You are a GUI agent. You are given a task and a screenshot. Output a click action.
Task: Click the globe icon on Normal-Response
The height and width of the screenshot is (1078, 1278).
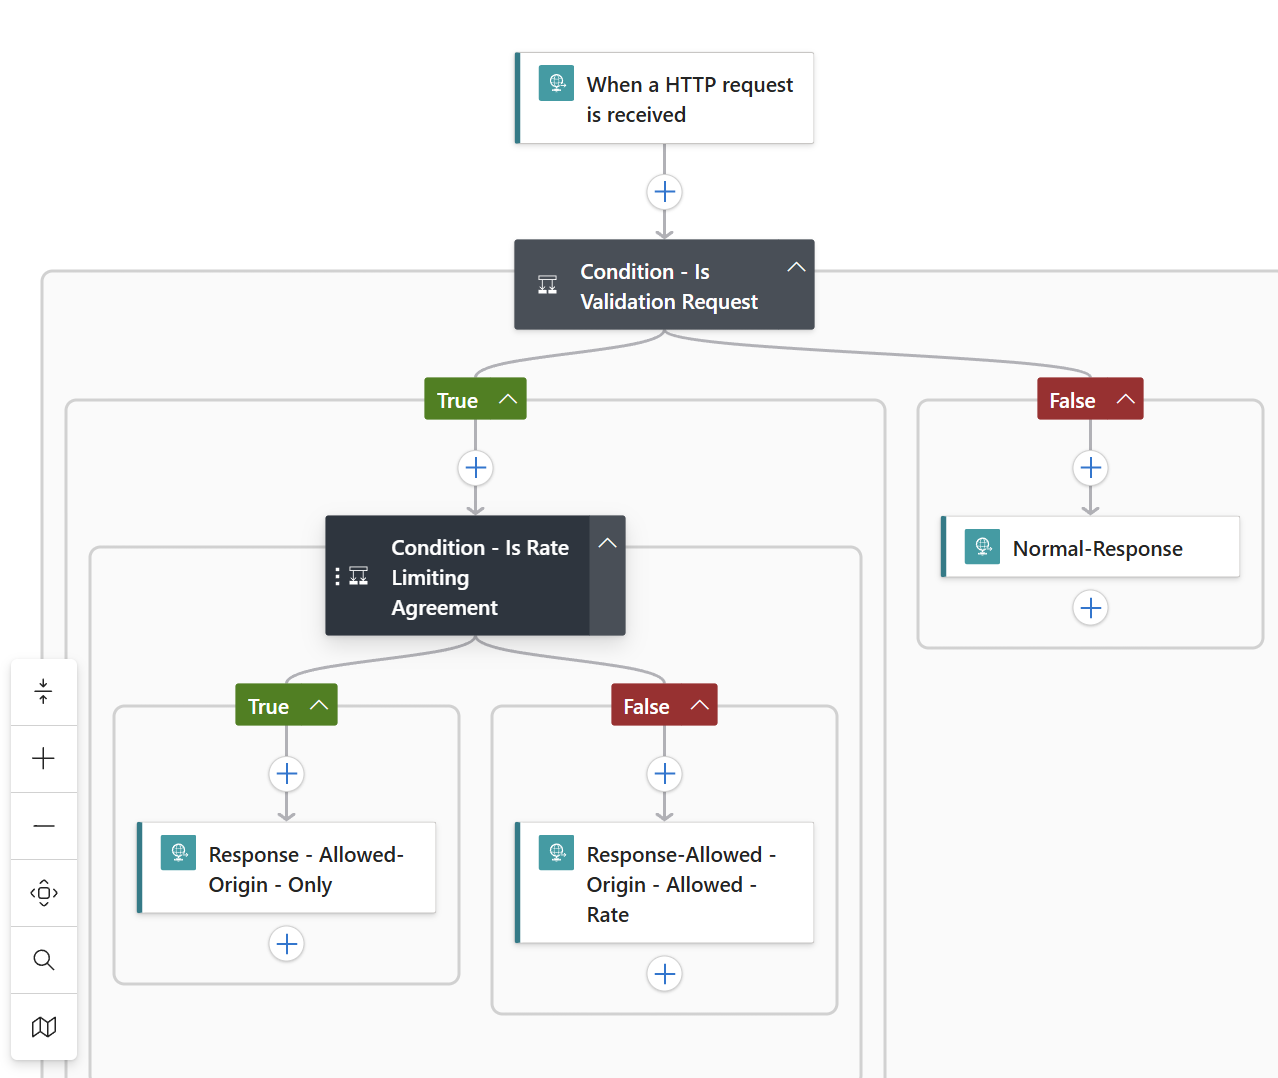pos(982,547)
